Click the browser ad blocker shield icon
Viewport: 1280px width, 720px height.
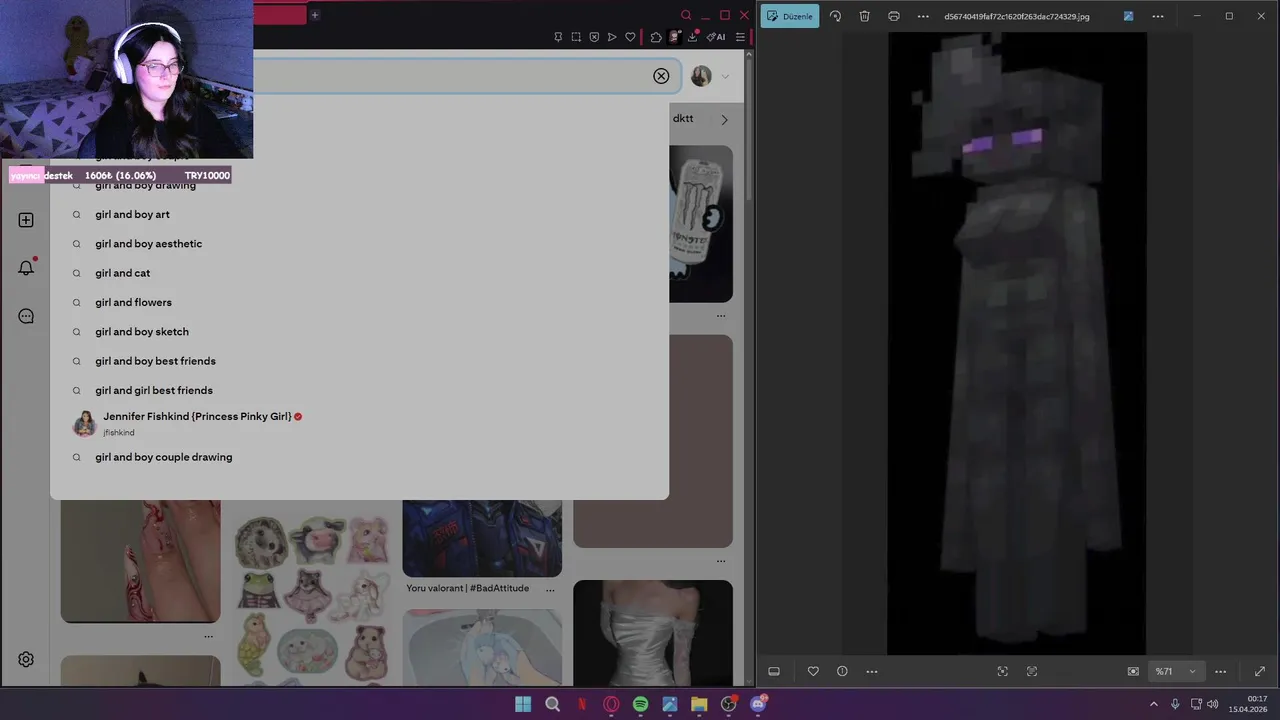click(594, 37)
